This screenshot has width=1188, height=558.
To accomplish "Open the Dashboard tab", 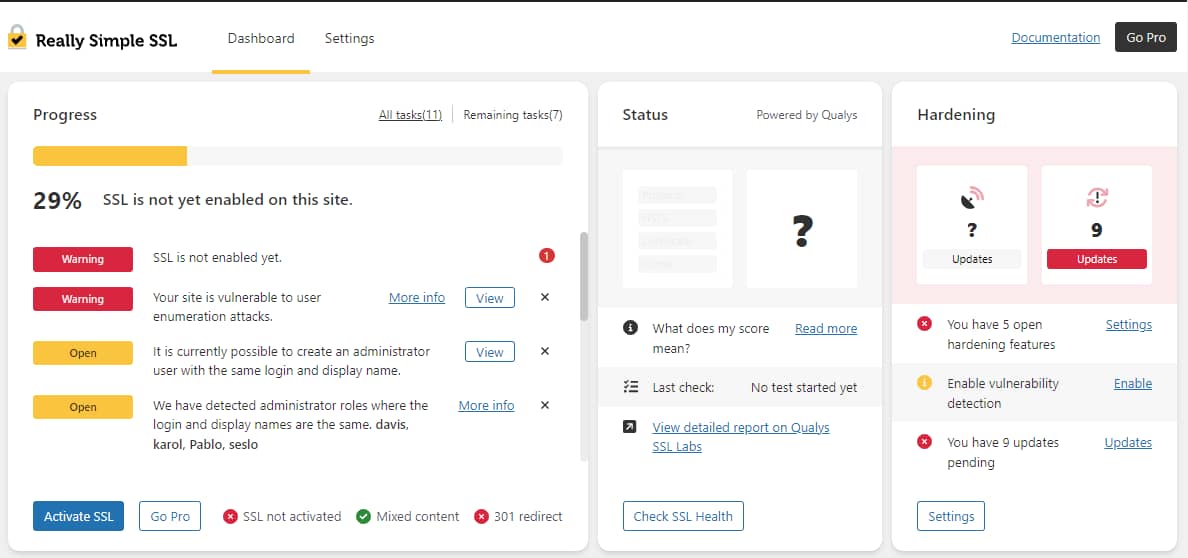I will [261, 38].
